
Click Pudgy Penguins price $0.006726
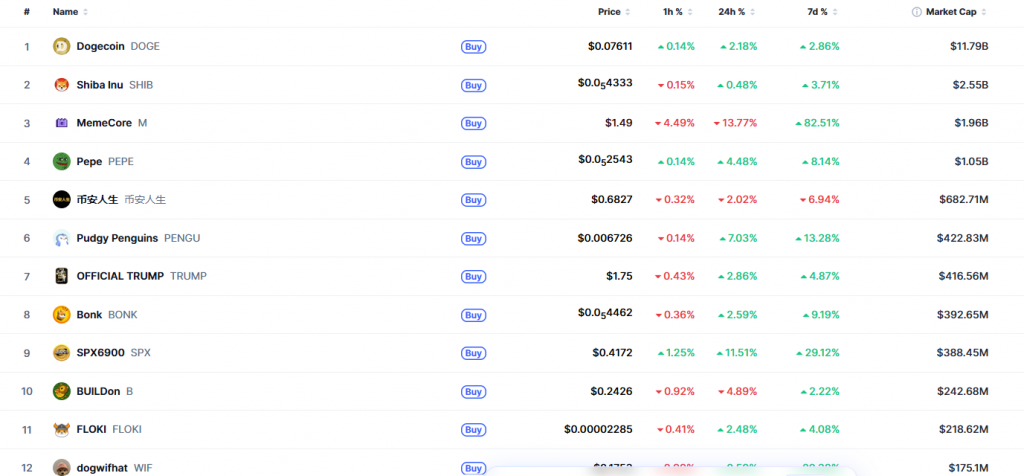click(x=605, y=238)
